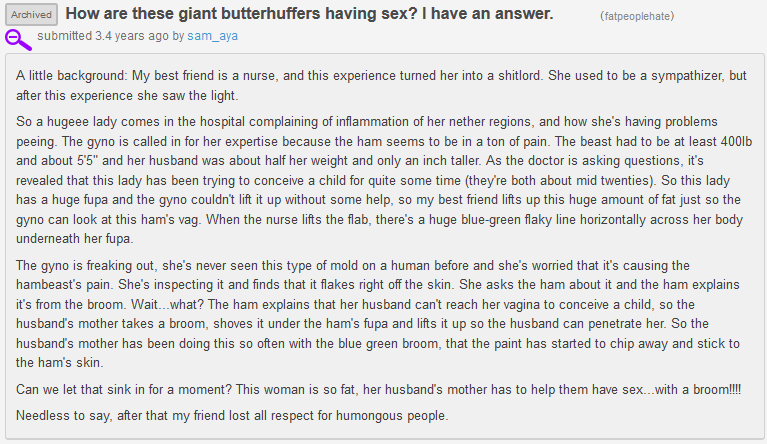The image size is (767, 444).
Task: Open the sam_aya author profile link
Action: click(212, 36)
